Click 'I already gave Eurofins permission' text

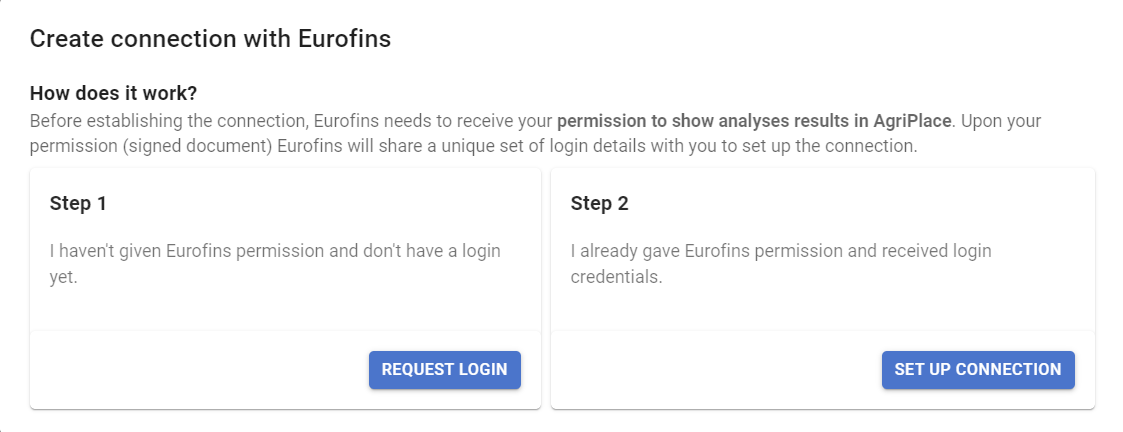point(705,251)
